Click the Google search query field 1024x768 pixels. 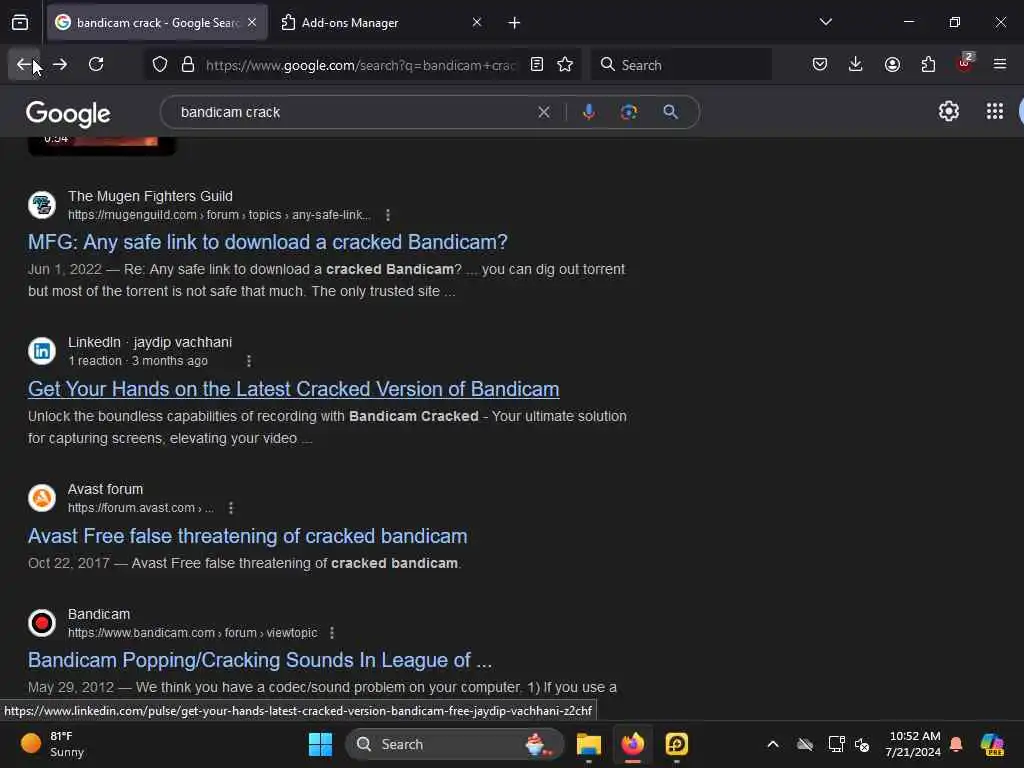(353, 112)
